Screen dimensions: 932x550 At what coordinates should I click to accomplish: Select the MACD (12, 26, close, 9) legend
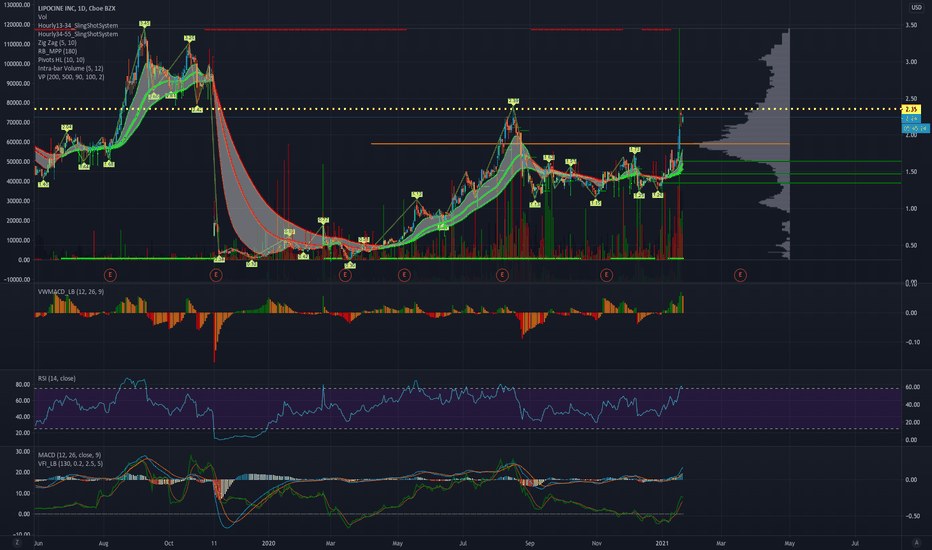[x=70, y=455]
